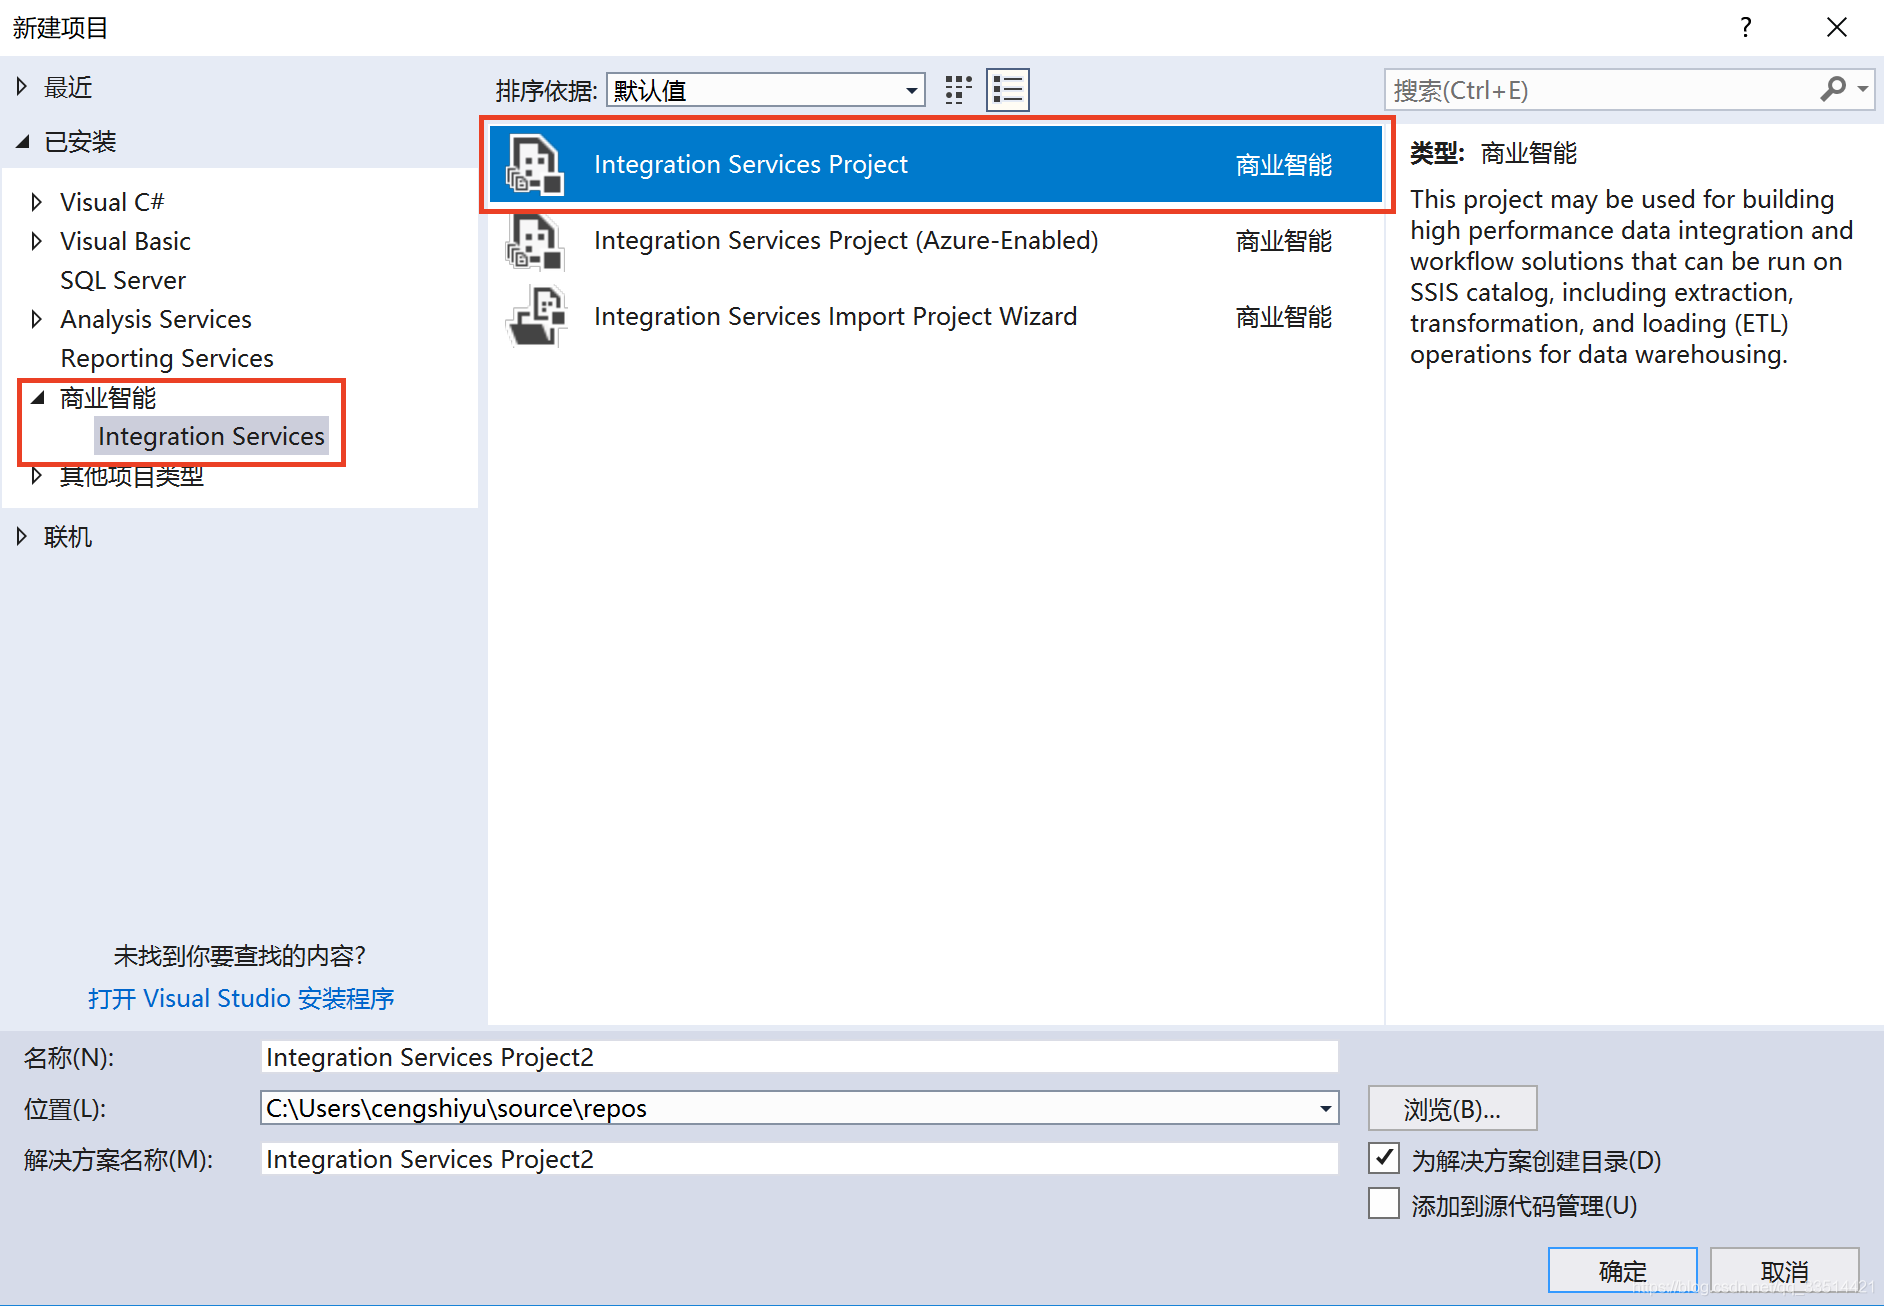This screenshot has height=1306, width=1884.
Task: Select the Integration Services Project template icon
Action: point(535,164)
